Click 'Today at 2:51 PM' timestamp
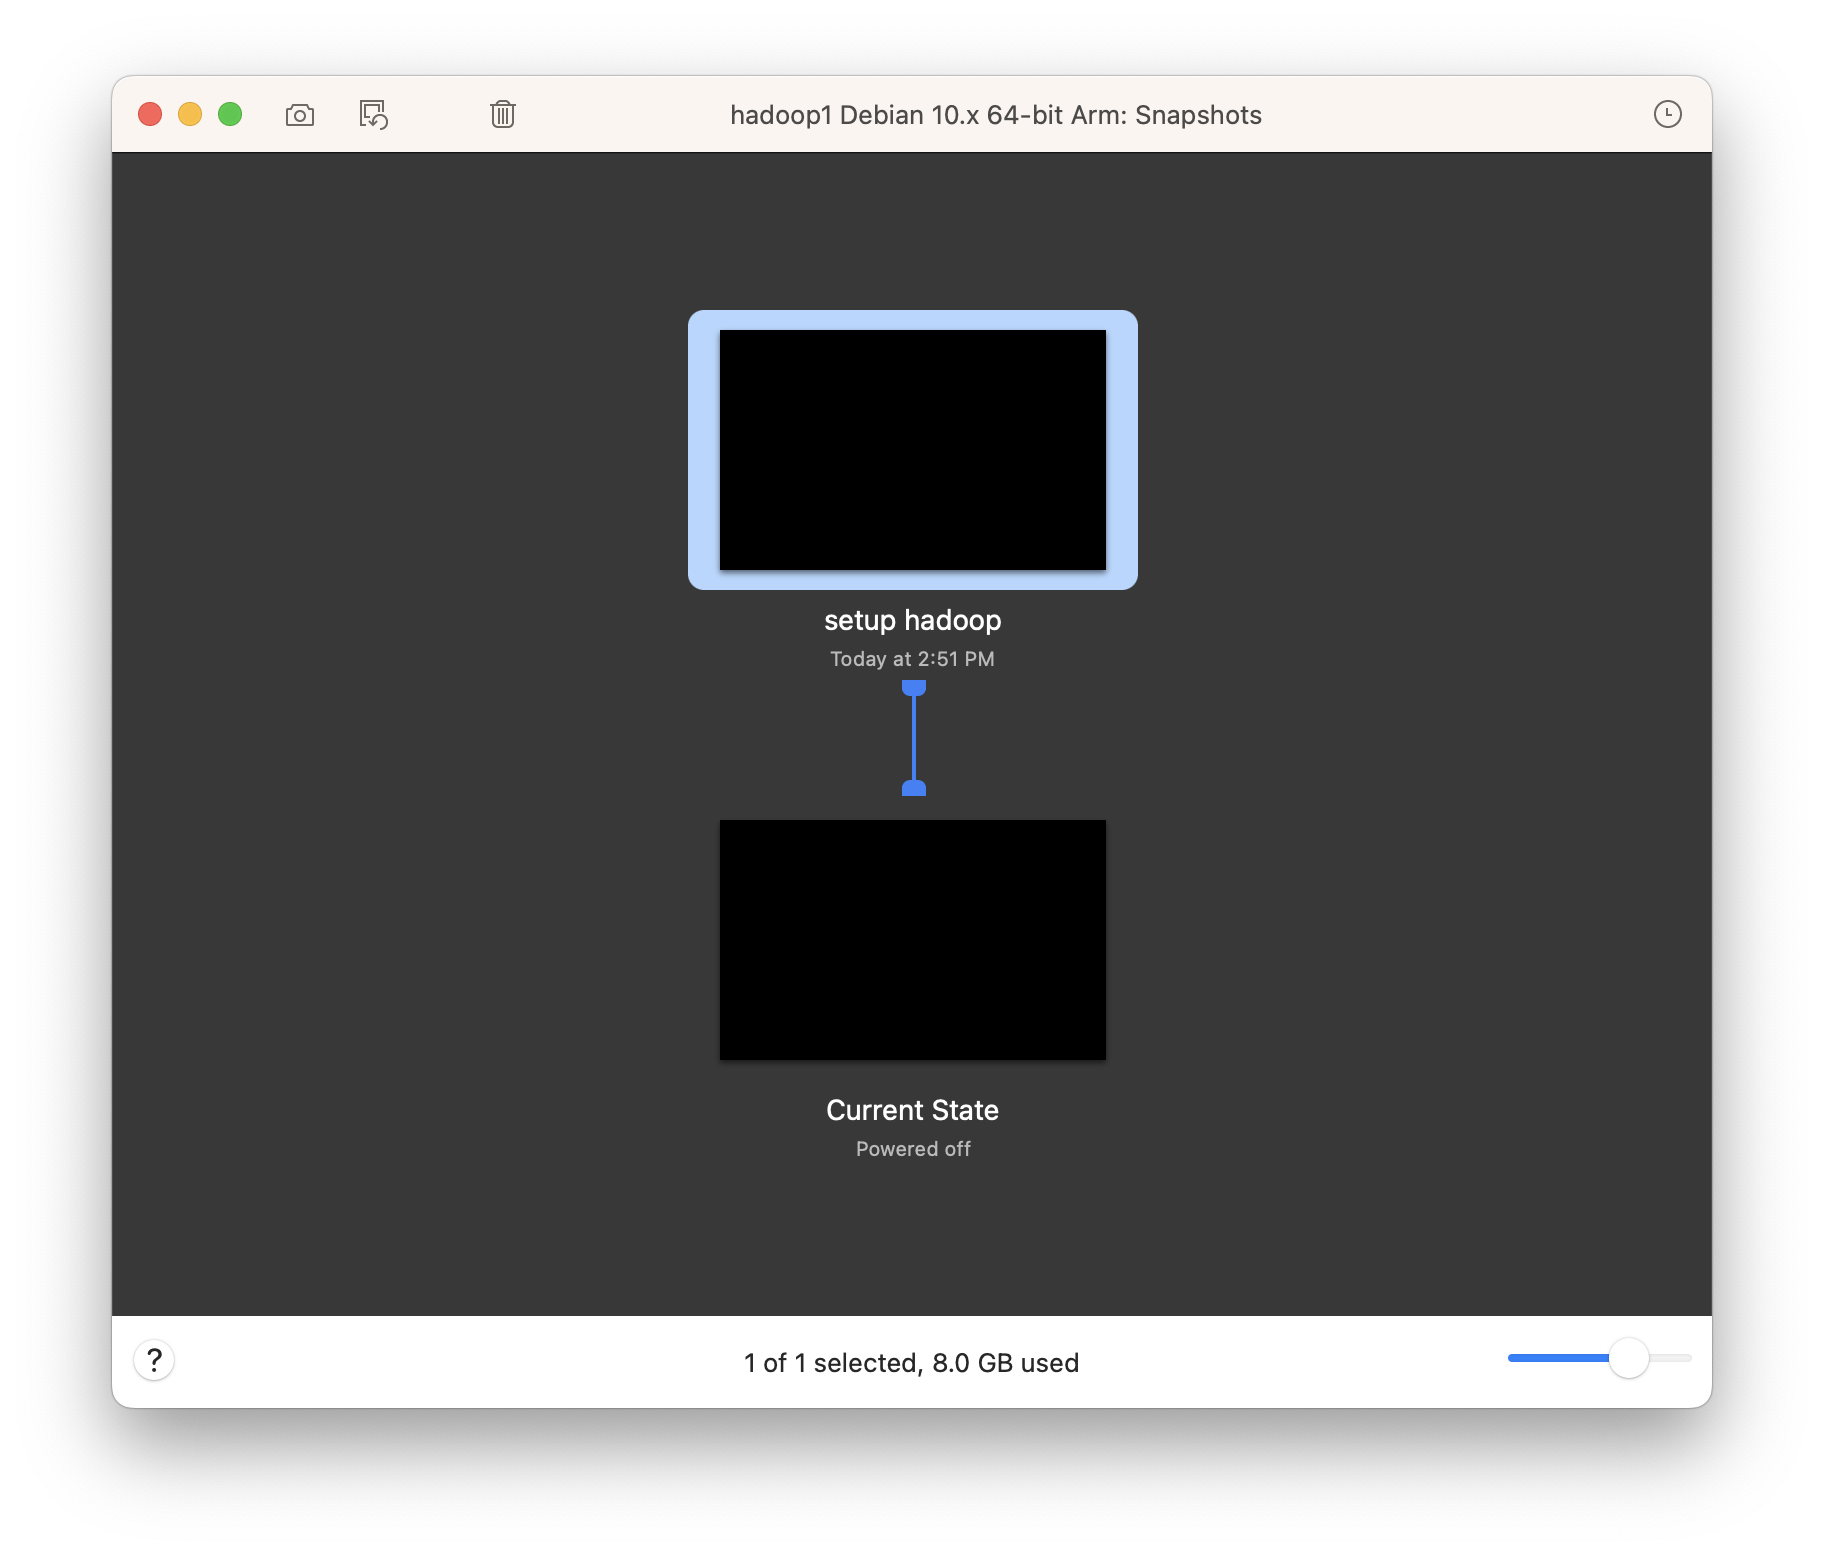1824x1556 pixels. [x=912, y=659]
